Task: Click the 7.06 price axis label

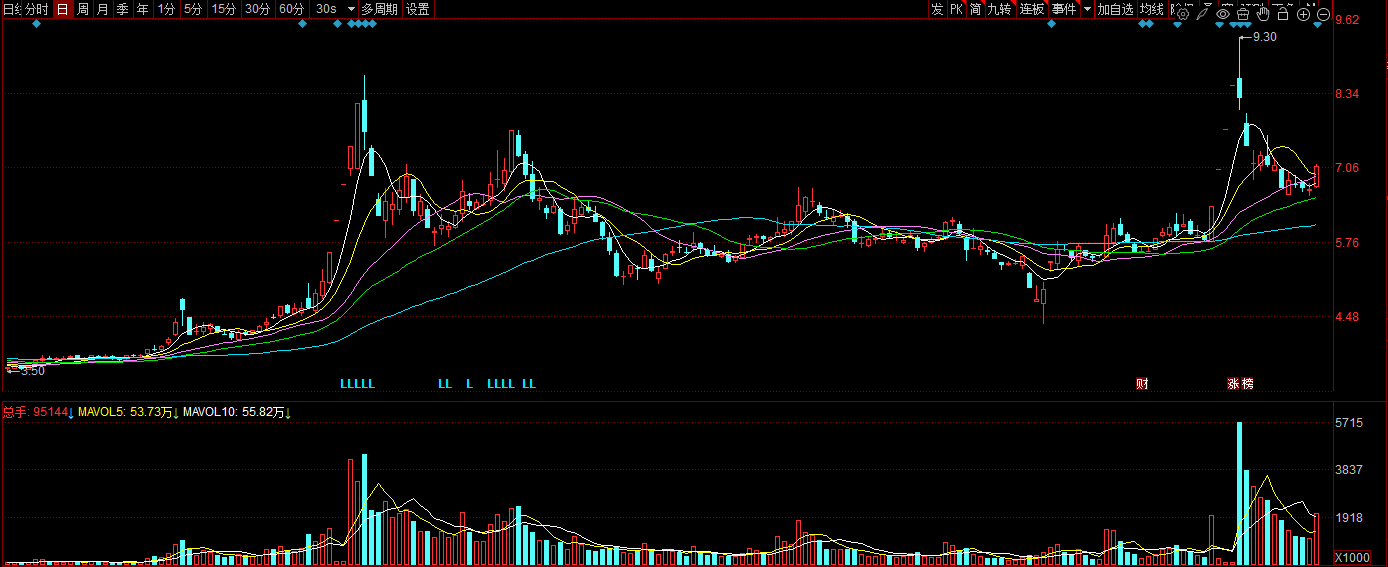Action: point(1346,168)
